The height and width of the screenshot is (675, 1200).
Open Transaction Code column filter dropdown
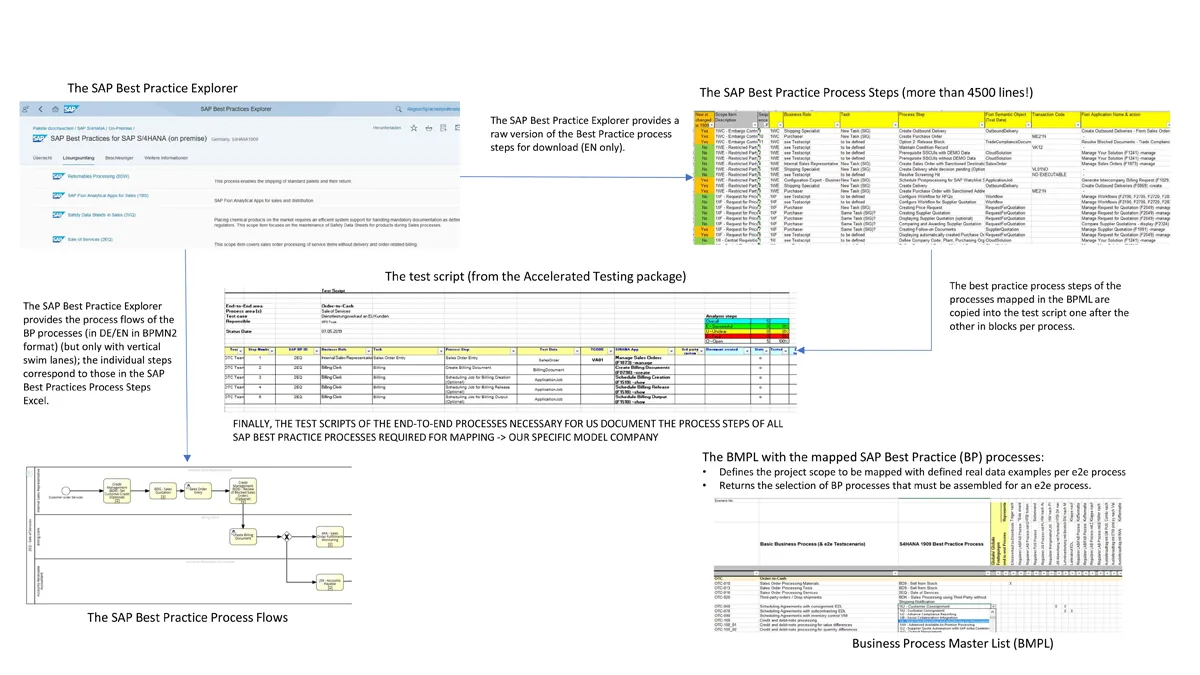click(1077, 125)
